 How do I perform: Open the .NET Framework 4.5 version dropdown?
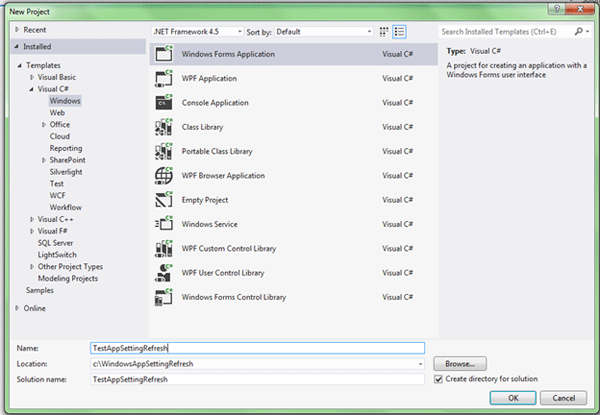point(198,32)
